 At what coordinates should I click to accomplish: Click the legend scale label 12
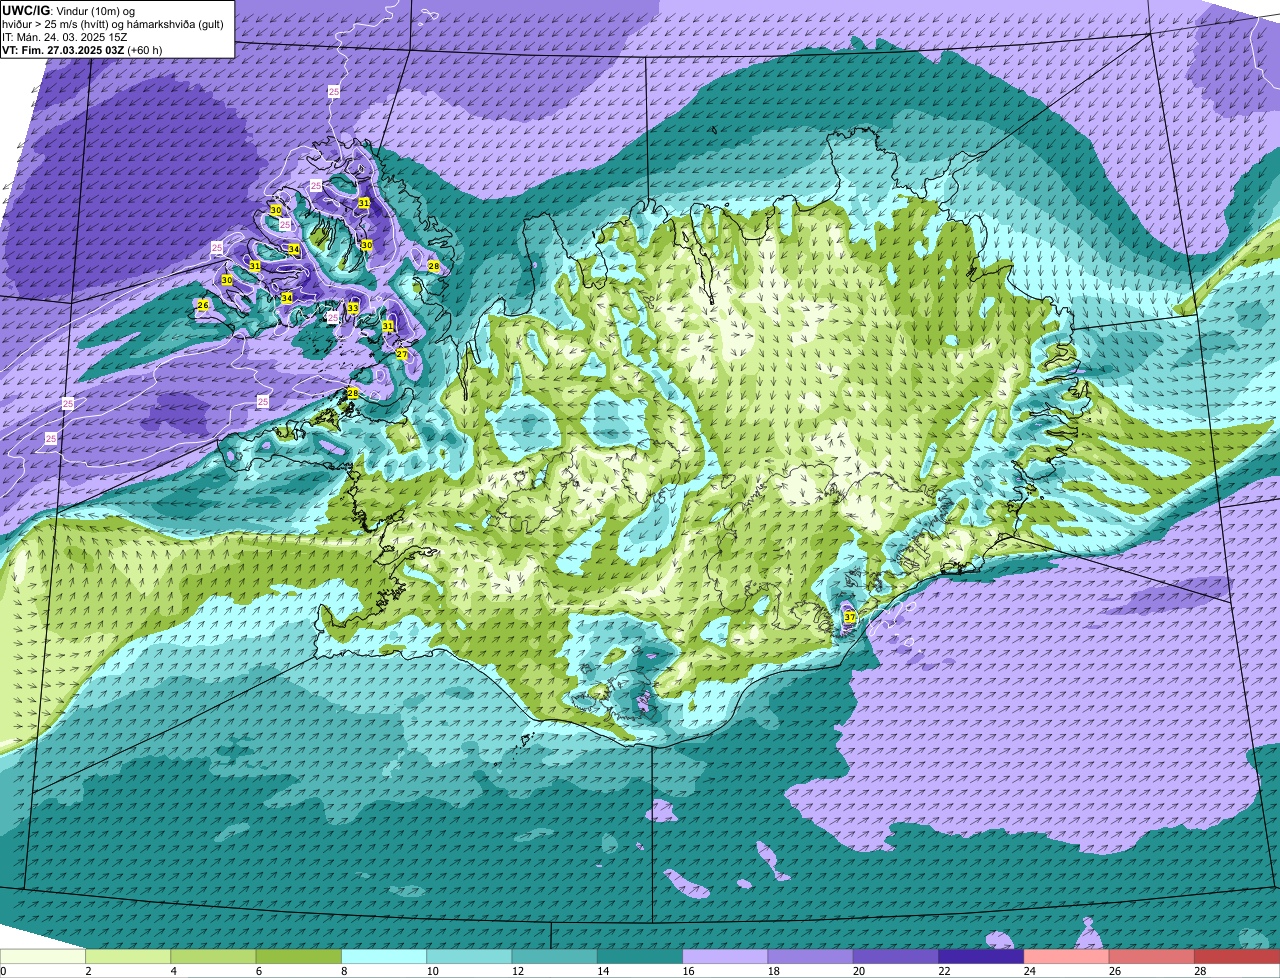pos(517,971)
